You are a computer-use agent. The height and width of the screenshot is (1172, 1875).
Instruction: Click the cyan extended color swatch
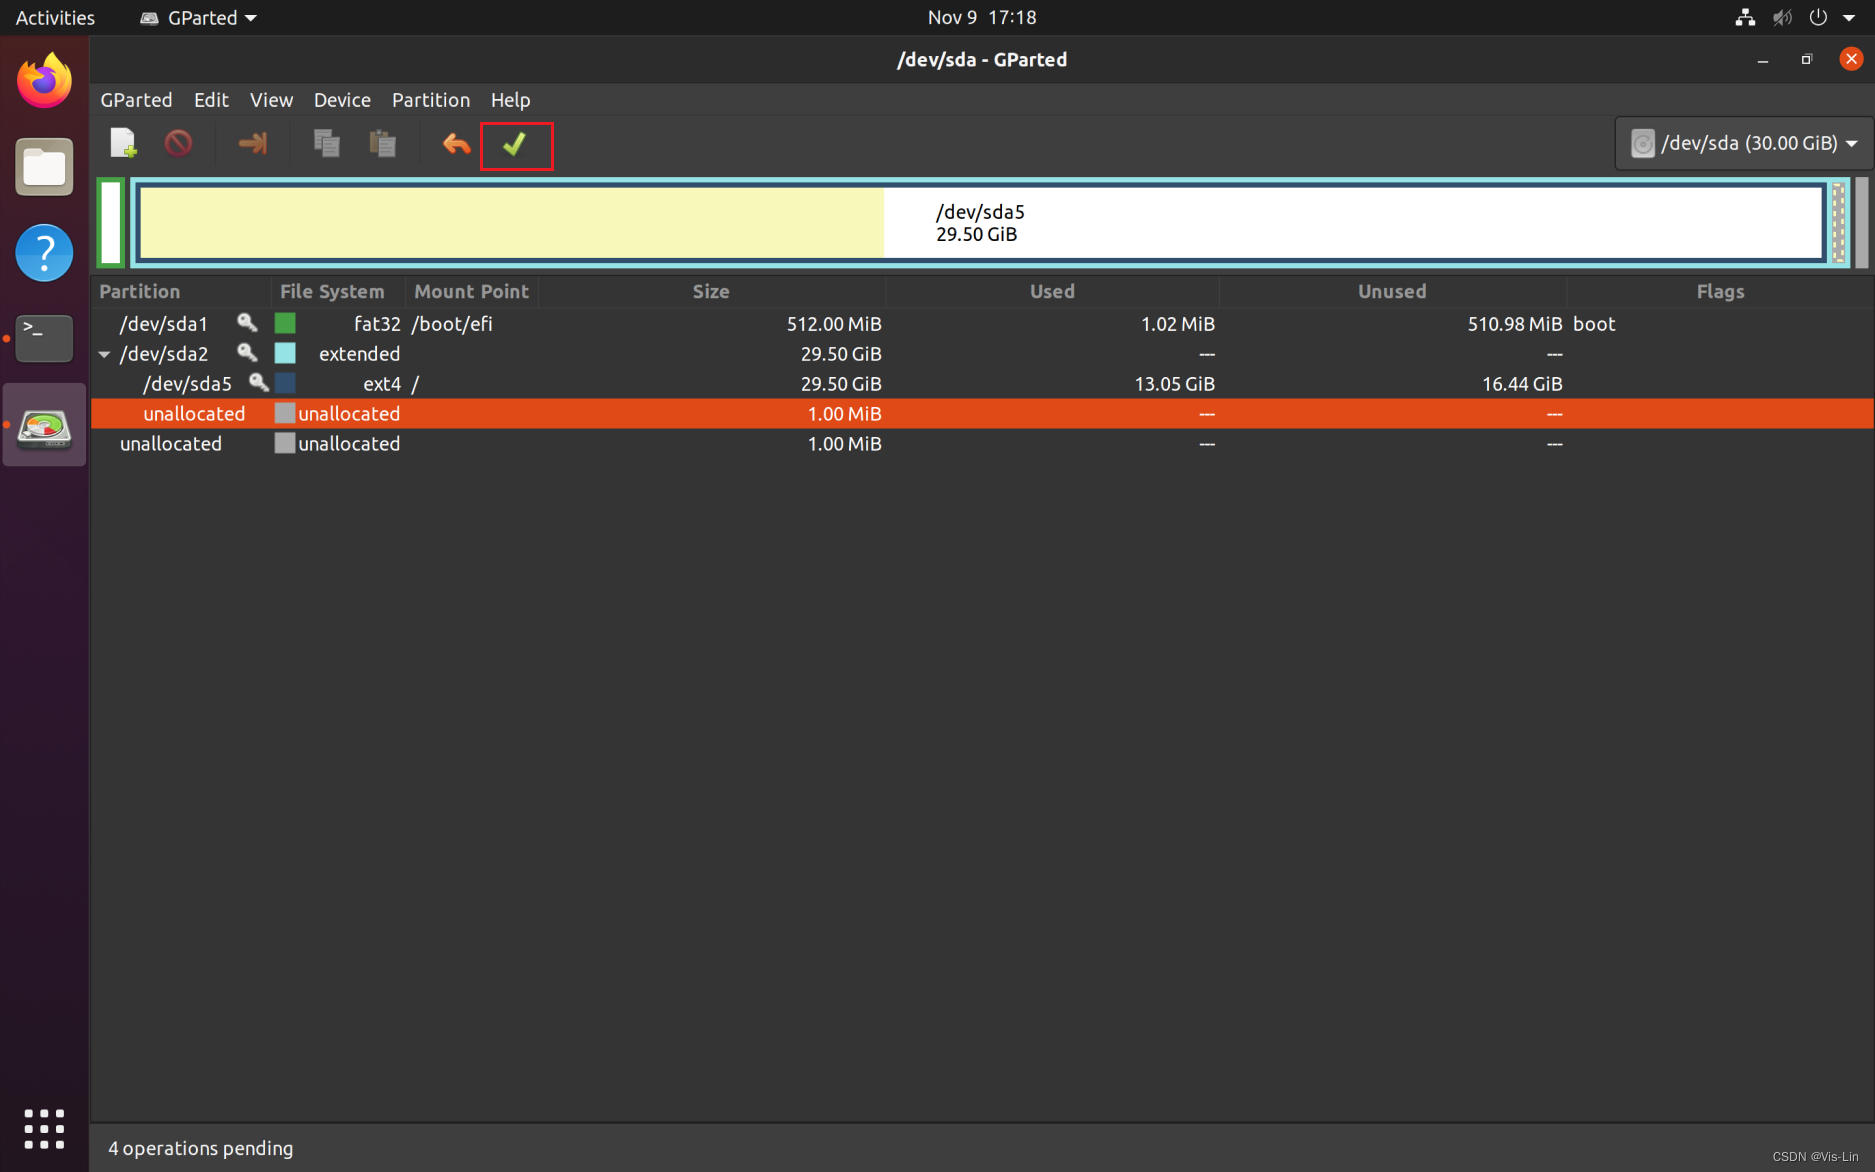(285, 353)
